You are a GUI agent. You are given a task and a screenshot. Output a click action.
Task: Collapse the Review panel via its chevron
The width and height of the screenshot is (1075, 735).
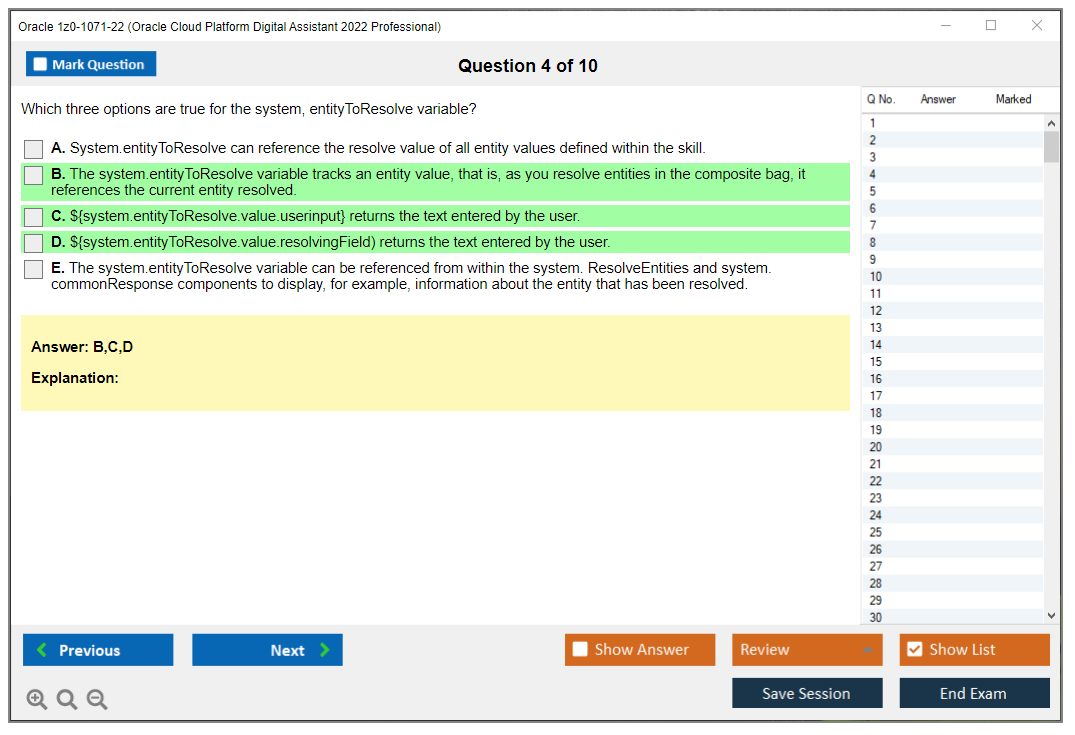[869, 649]
